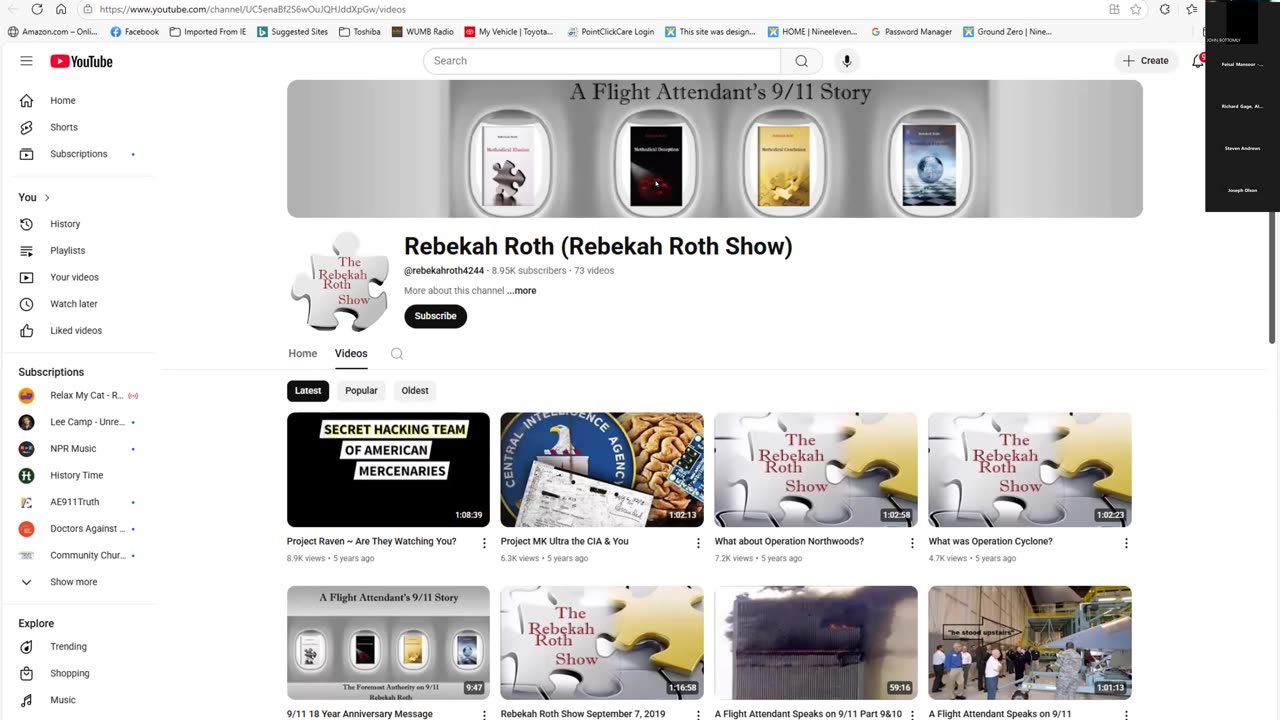Open the Password Manager bookmark
1280x720 pixels.
(x=911, y=32)
